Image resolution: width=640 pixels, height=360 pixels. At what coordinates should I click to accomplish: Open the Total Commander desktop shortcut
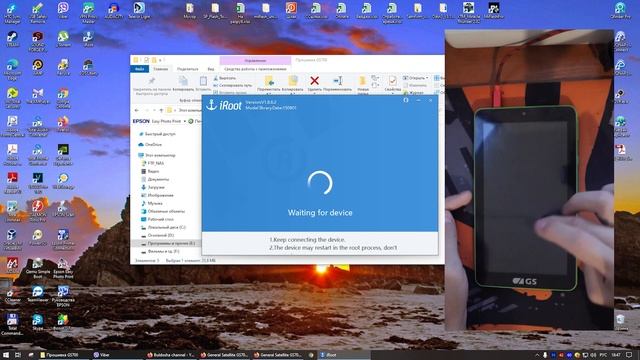click(12, 324)
